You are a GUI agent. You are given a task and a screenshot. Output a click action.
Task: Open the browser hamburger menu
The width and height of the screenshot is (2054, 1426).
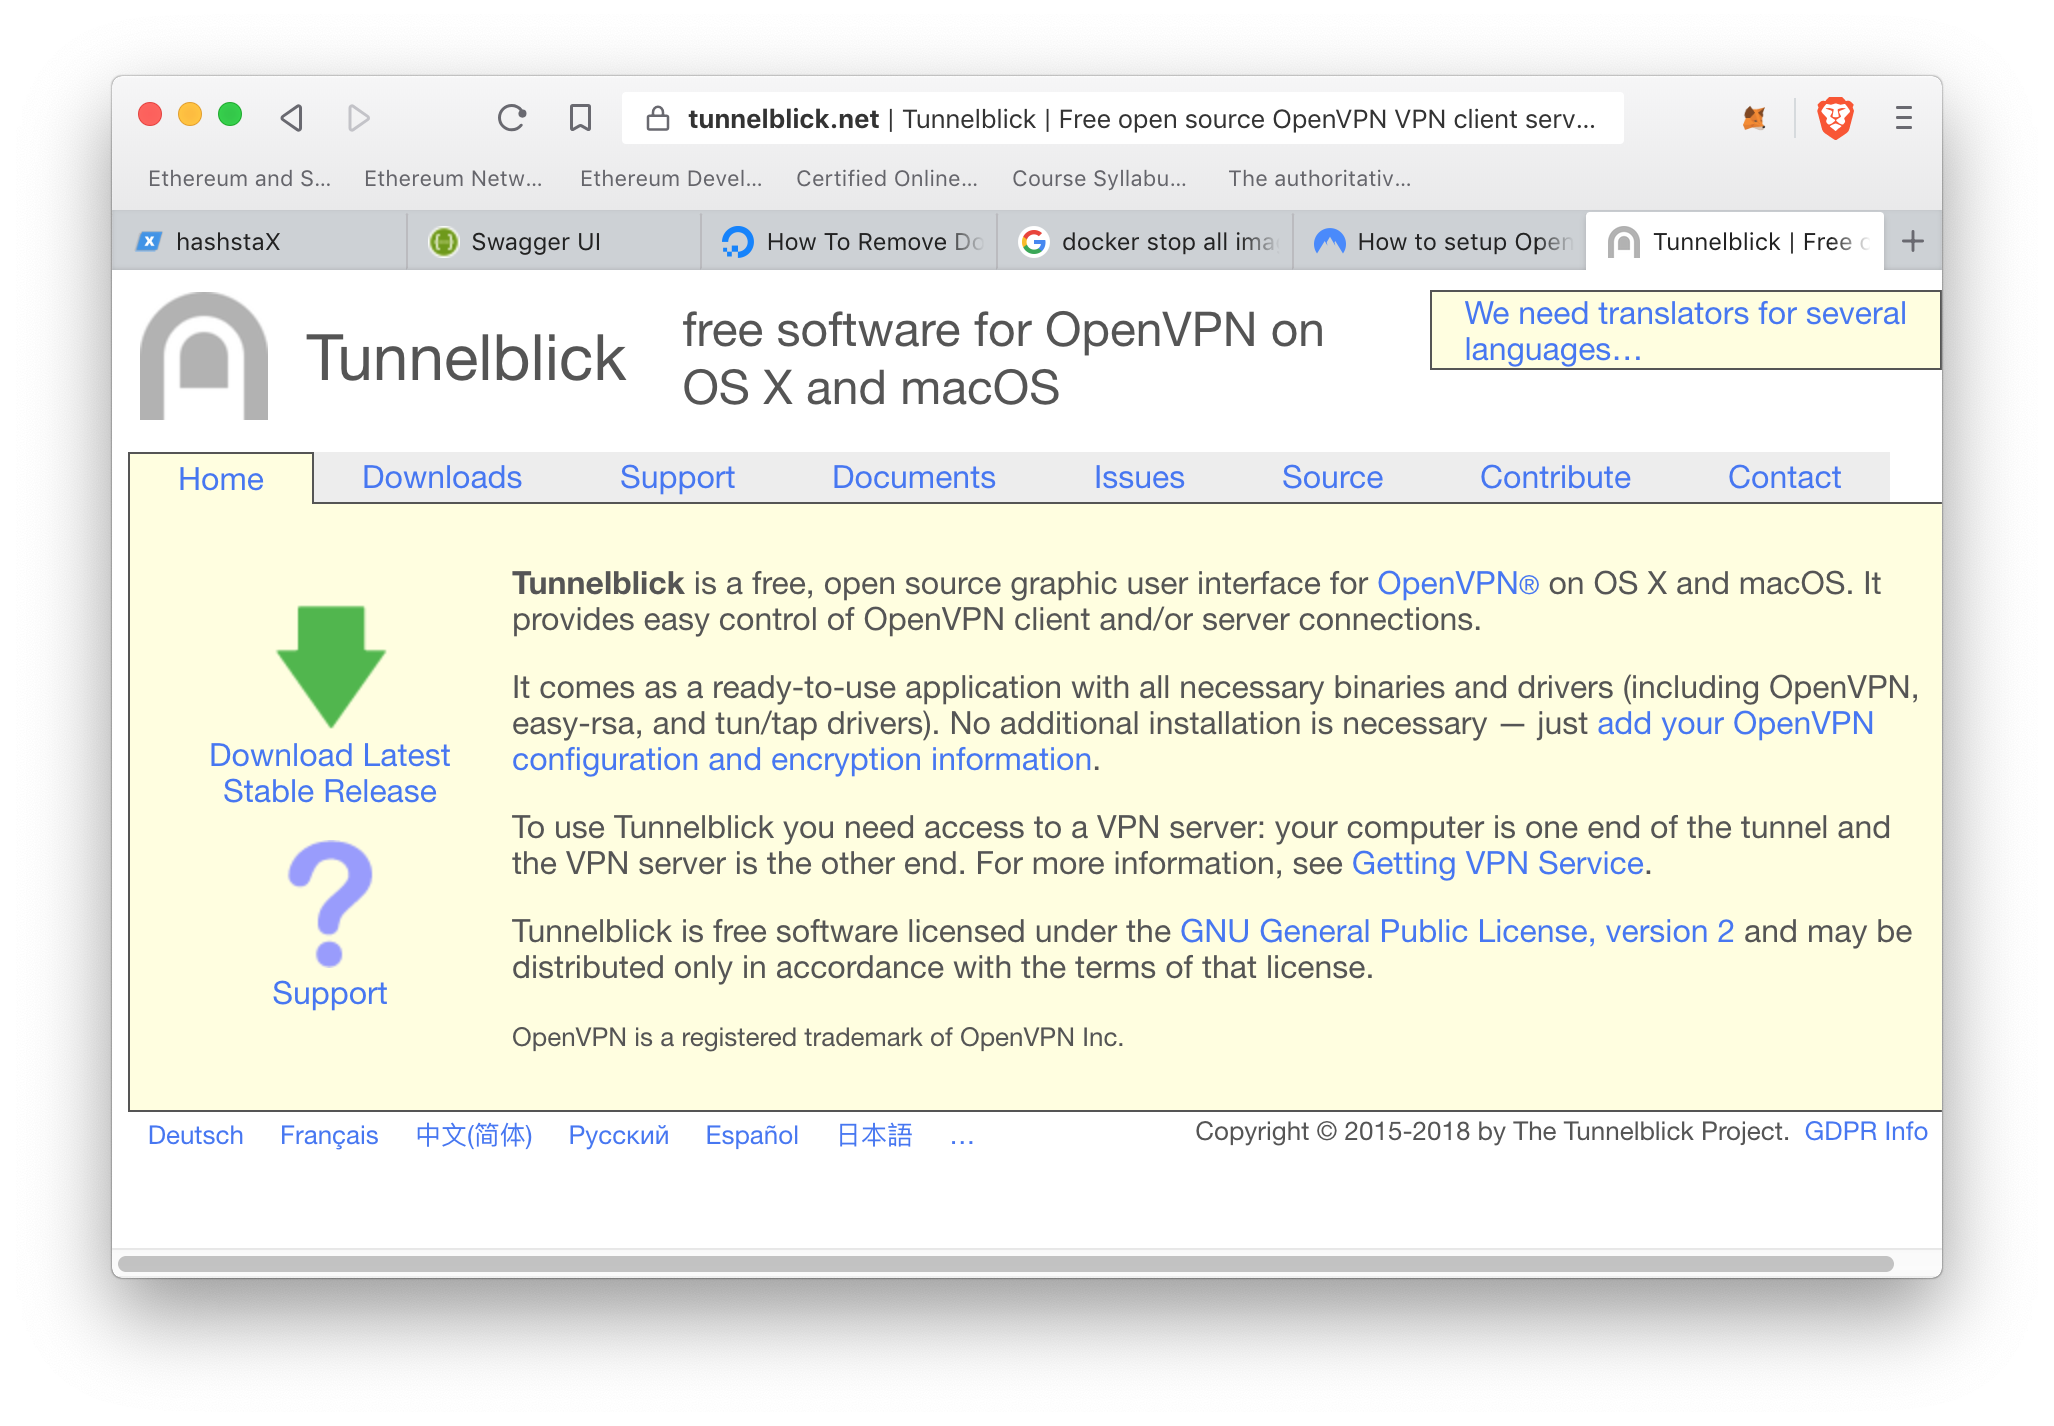(x=1903, y=118)
